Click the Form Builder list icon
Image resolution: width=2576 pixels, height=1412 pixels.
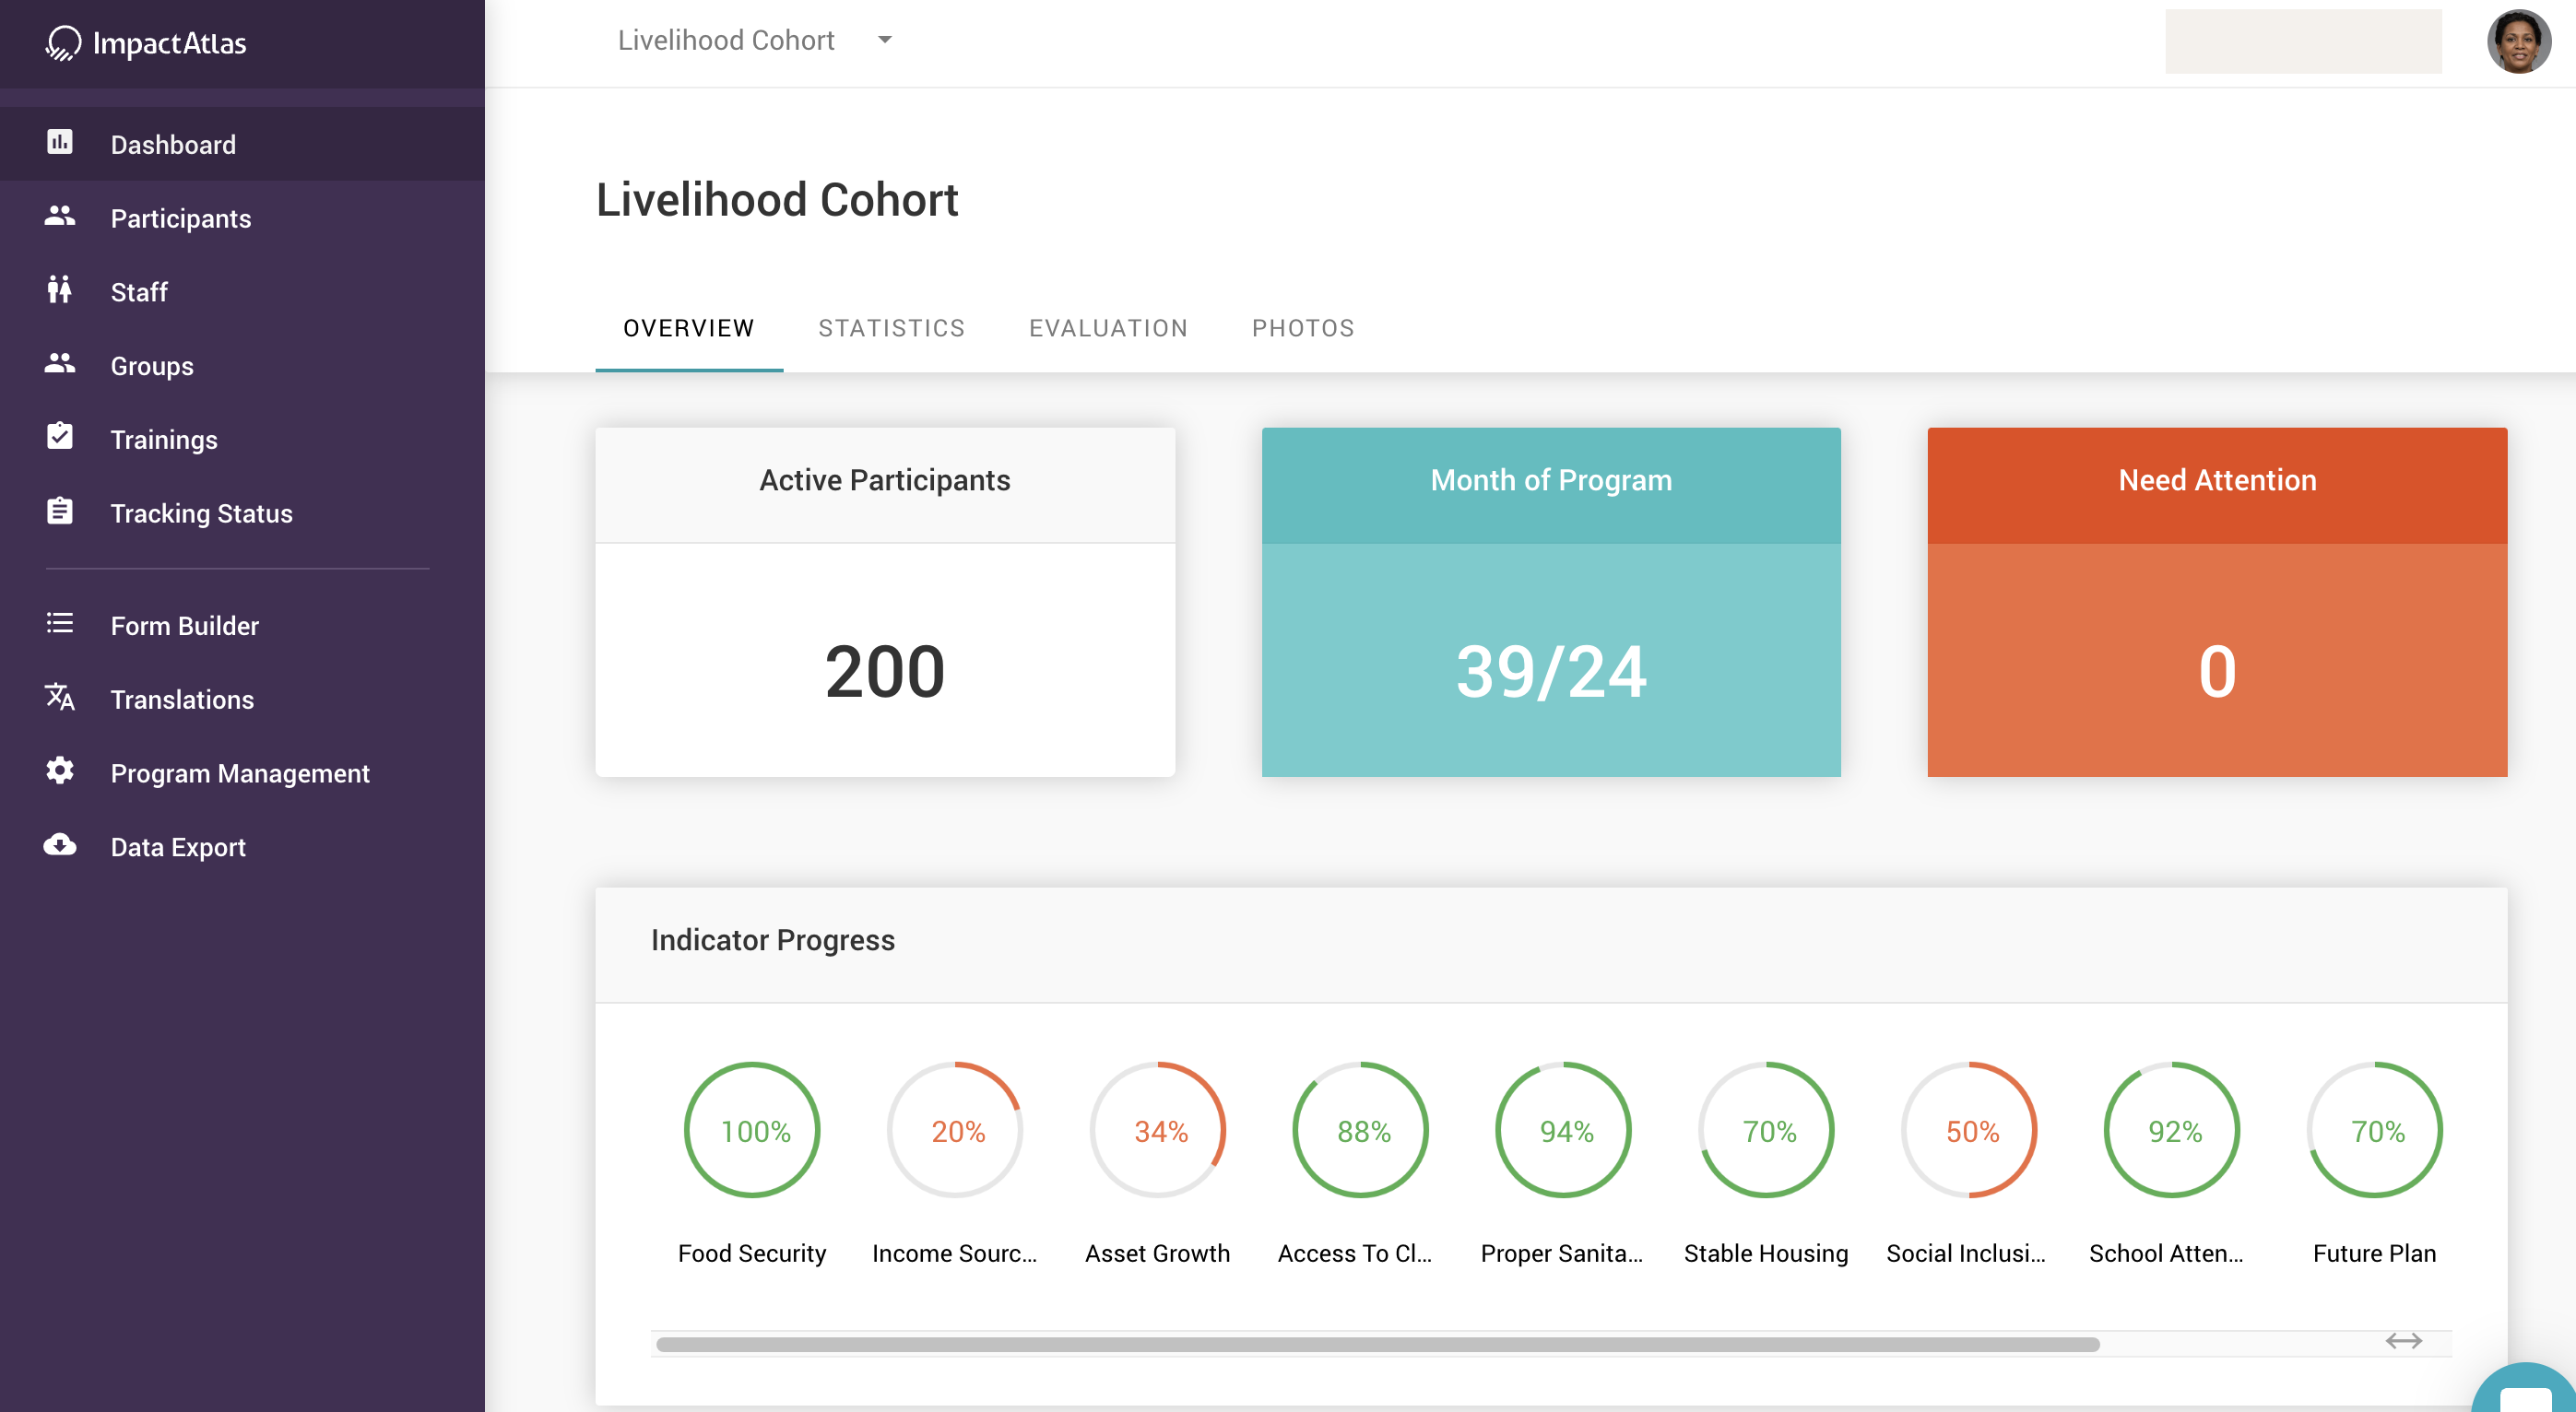point(60,624)
